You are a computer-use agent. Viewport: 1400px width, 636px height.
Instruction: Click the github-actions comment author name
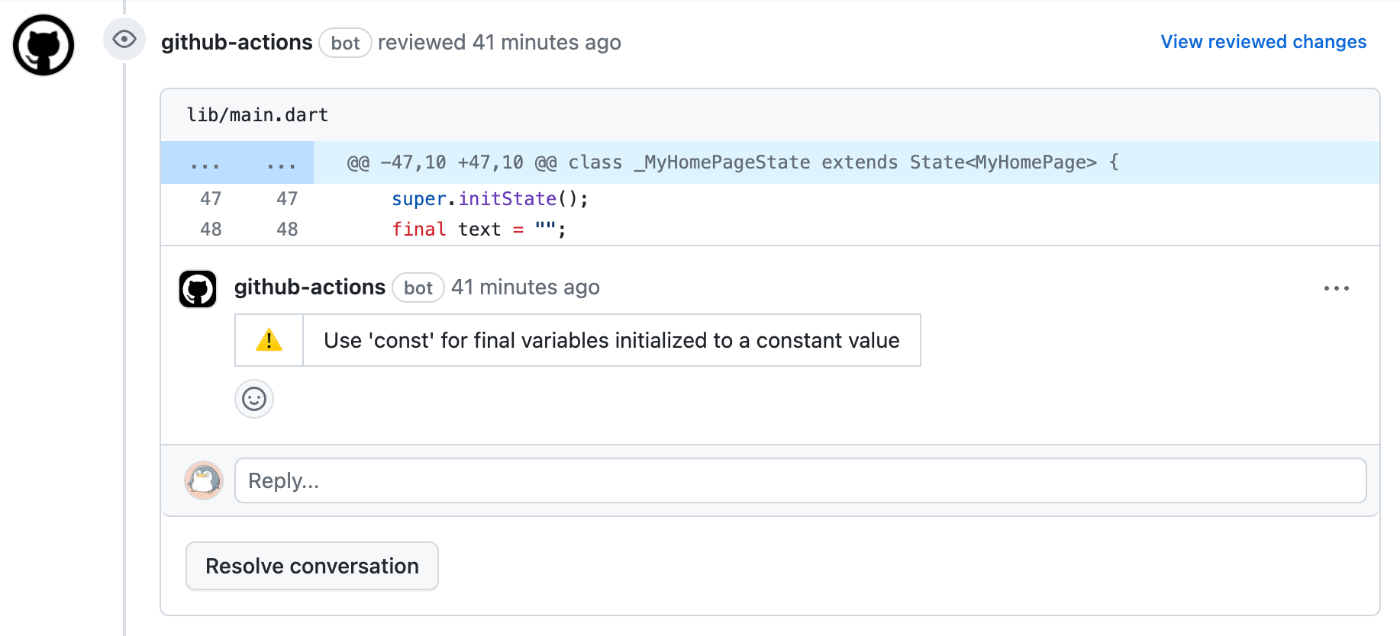point(310,288)
